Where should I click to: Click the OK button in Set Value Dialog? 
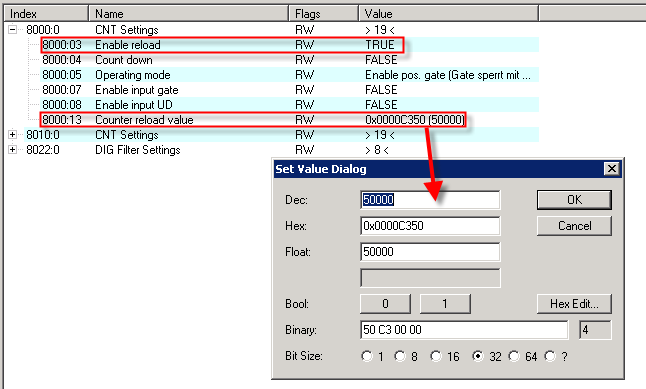pos(574,200)
